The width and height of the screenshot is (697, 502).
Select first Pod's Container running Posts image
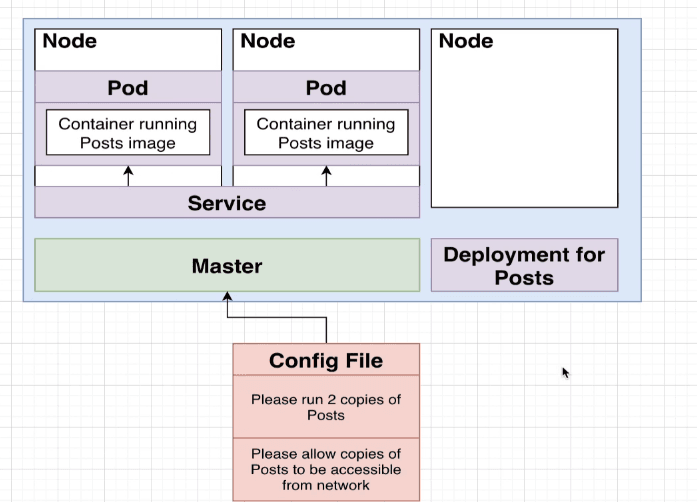(128, 133)
